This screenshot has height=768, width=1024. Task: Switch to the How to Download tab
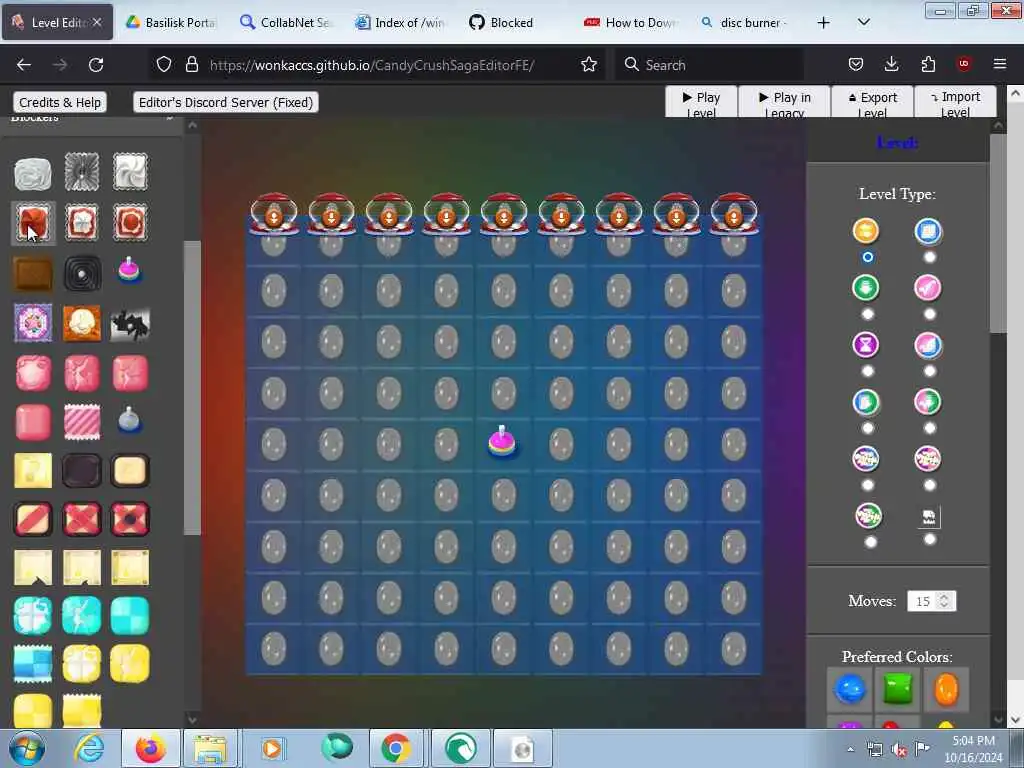pyautogui.click(x=629, y=22)
